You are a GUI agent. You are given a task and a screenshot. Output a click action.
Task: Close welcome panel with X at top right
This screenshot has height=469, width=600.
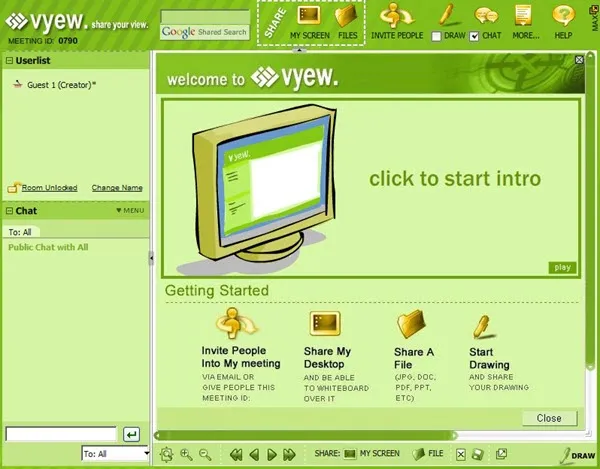coord(579,60)
